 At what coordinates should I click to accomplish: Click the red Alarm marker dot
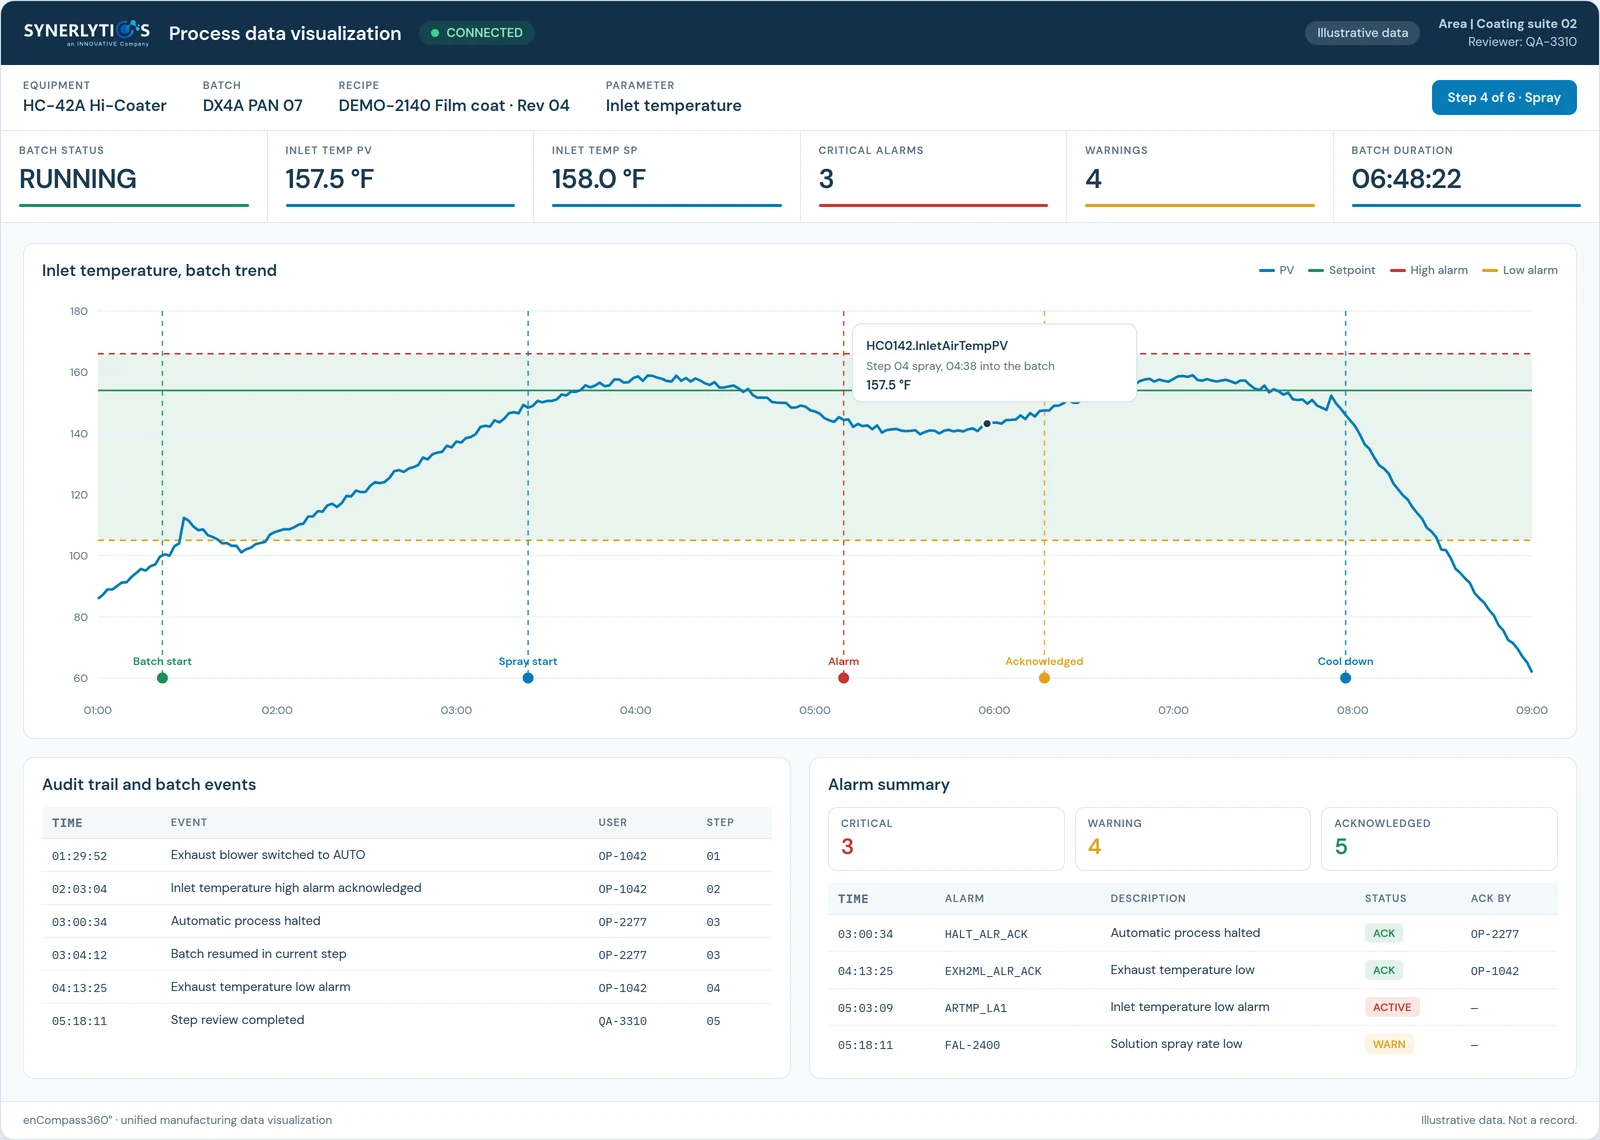coord(843,678)
